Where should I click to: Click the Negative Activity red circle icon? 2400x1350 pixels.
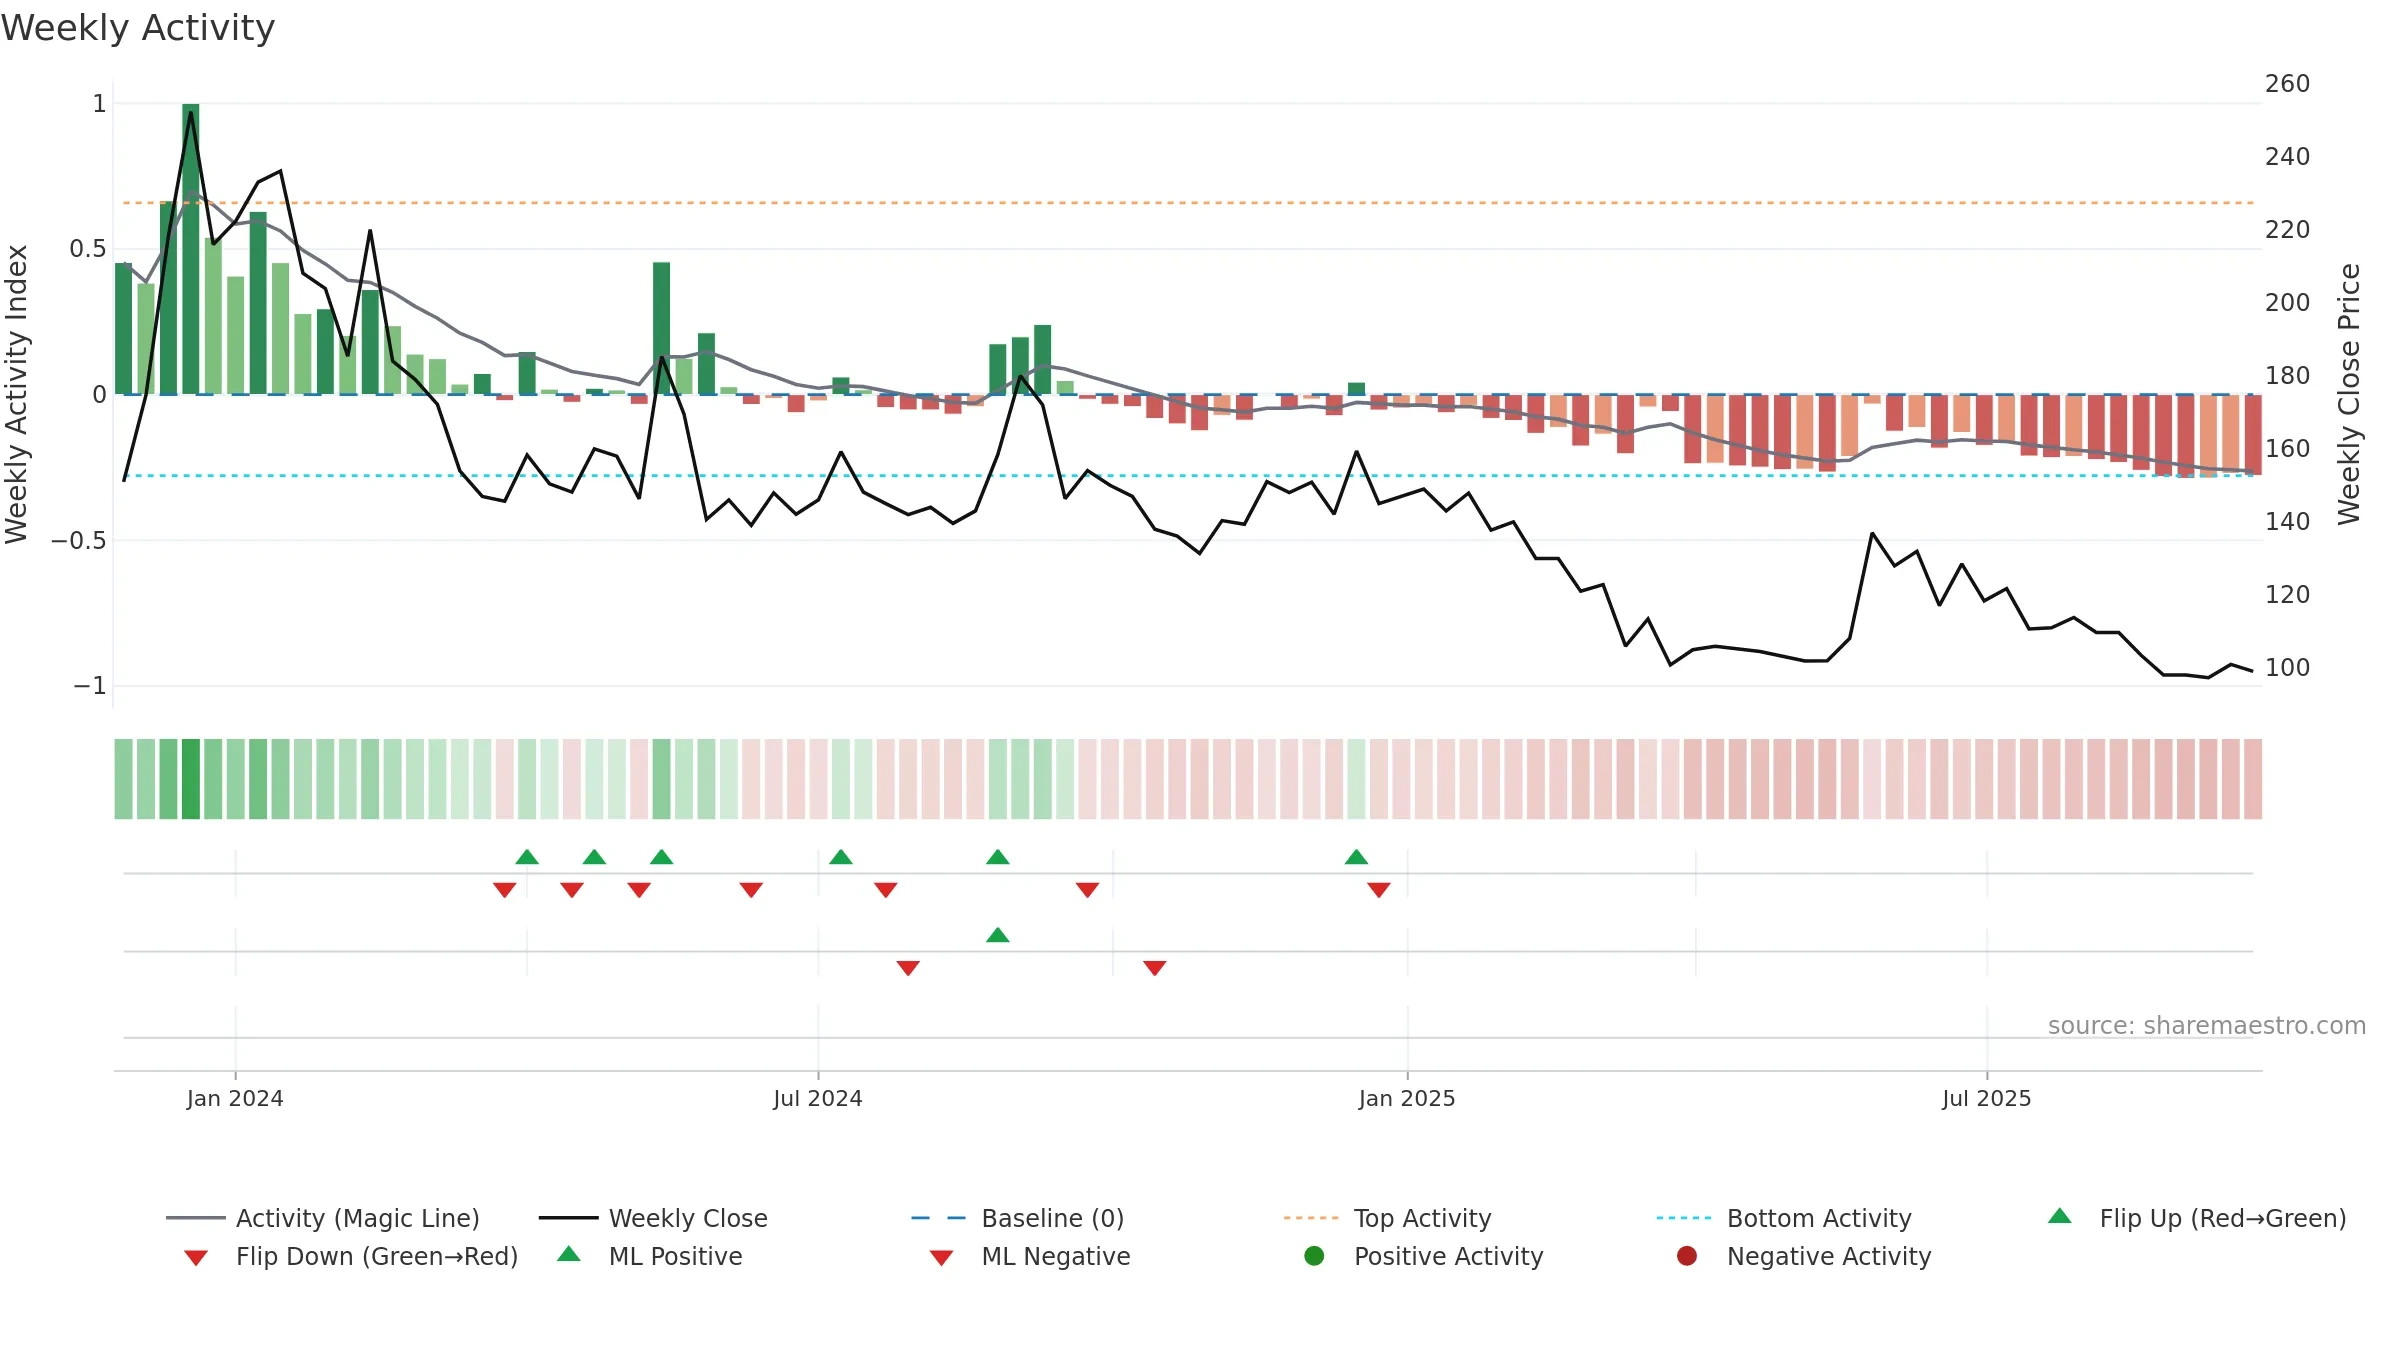point(1687,1256)
